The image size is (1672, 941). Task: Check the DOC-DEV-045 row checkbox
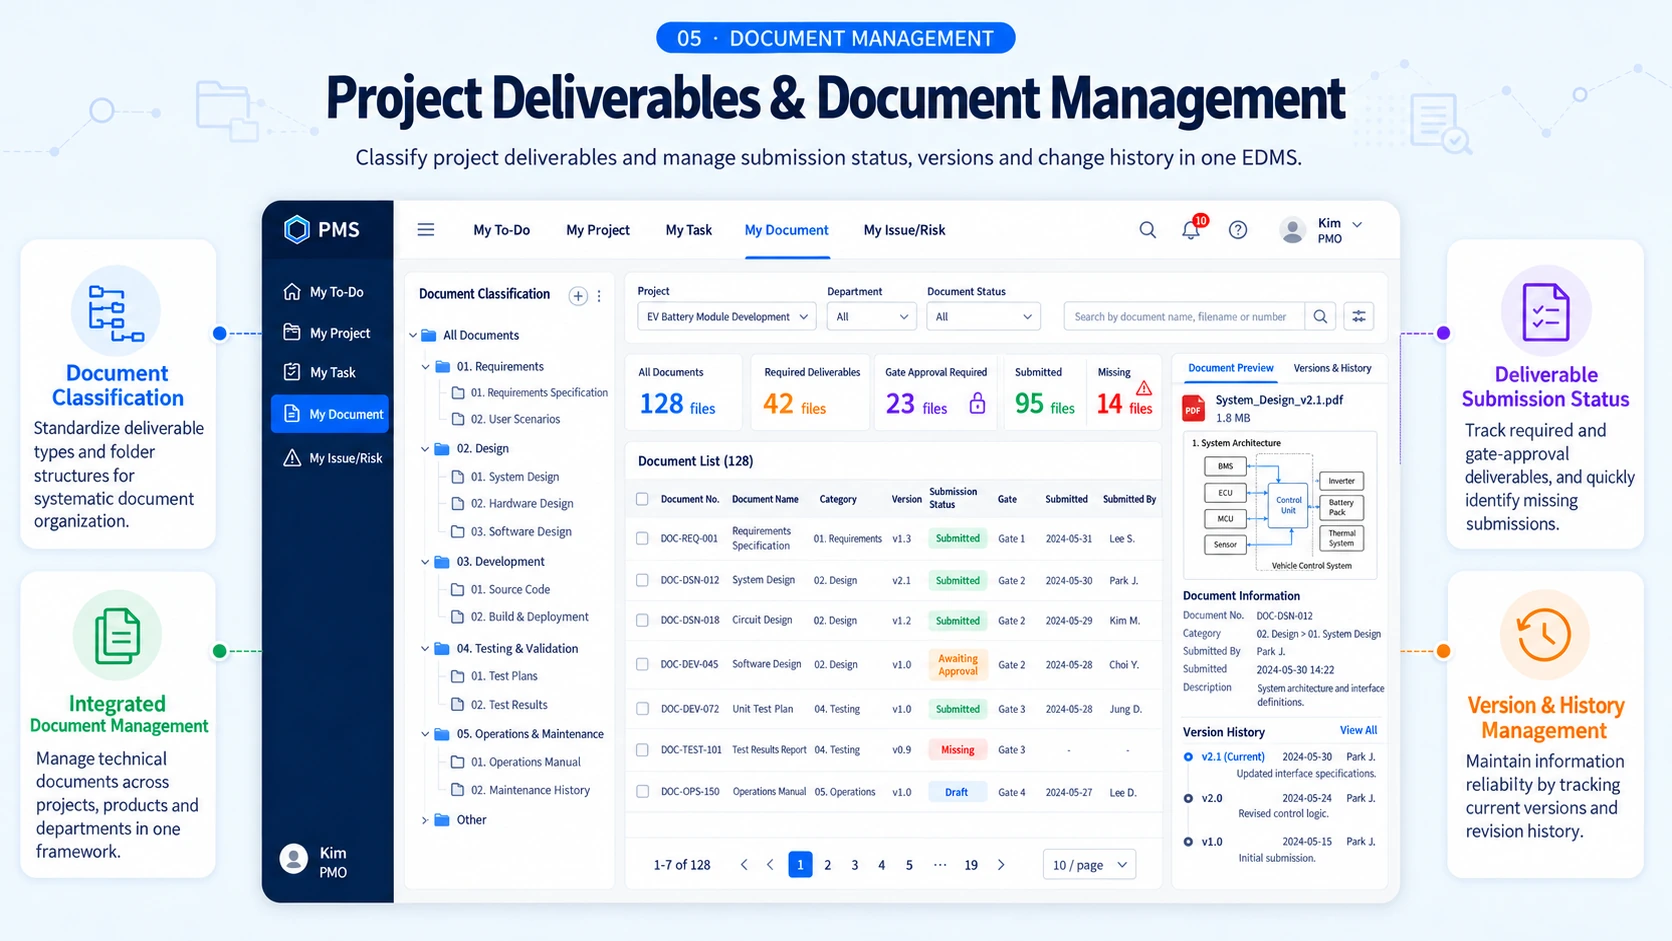coord(642,664)
